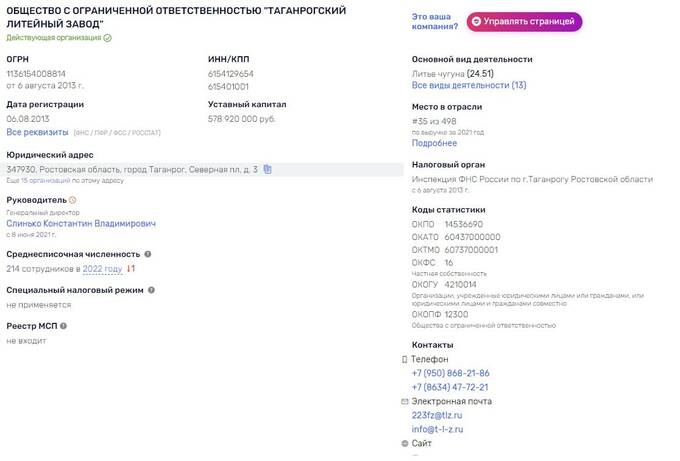
Task: Click the phone icon beside Телефон
Action: tap(405, 359)
